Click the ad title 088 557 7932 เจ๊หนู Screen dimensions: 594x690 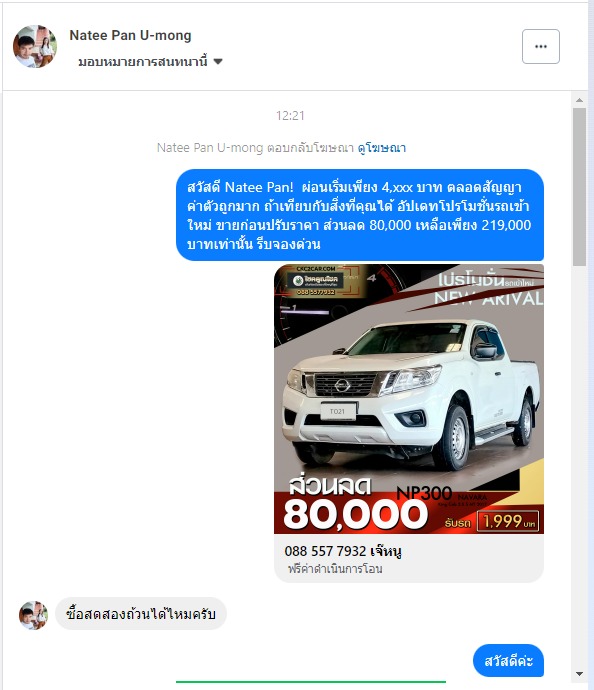[343, 551]
